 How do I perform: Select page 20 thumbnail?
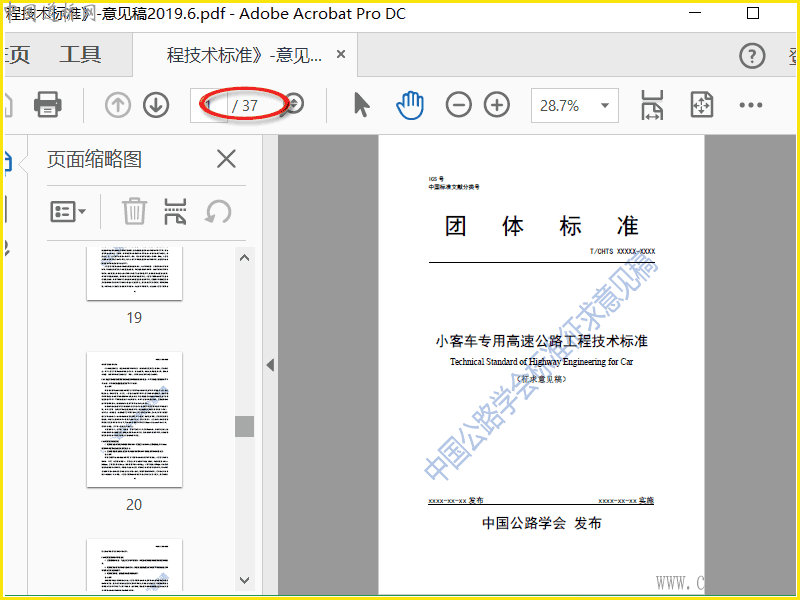(134, 419)
